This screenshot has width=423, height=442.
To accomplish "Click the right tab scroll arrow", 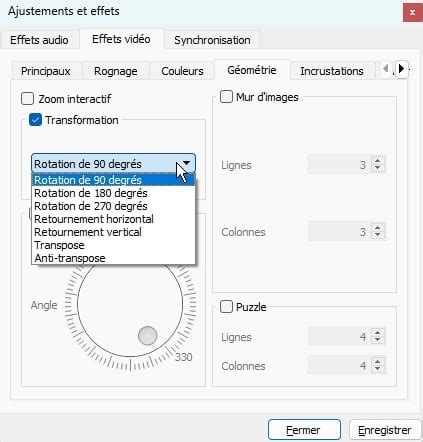I will 402,69.
